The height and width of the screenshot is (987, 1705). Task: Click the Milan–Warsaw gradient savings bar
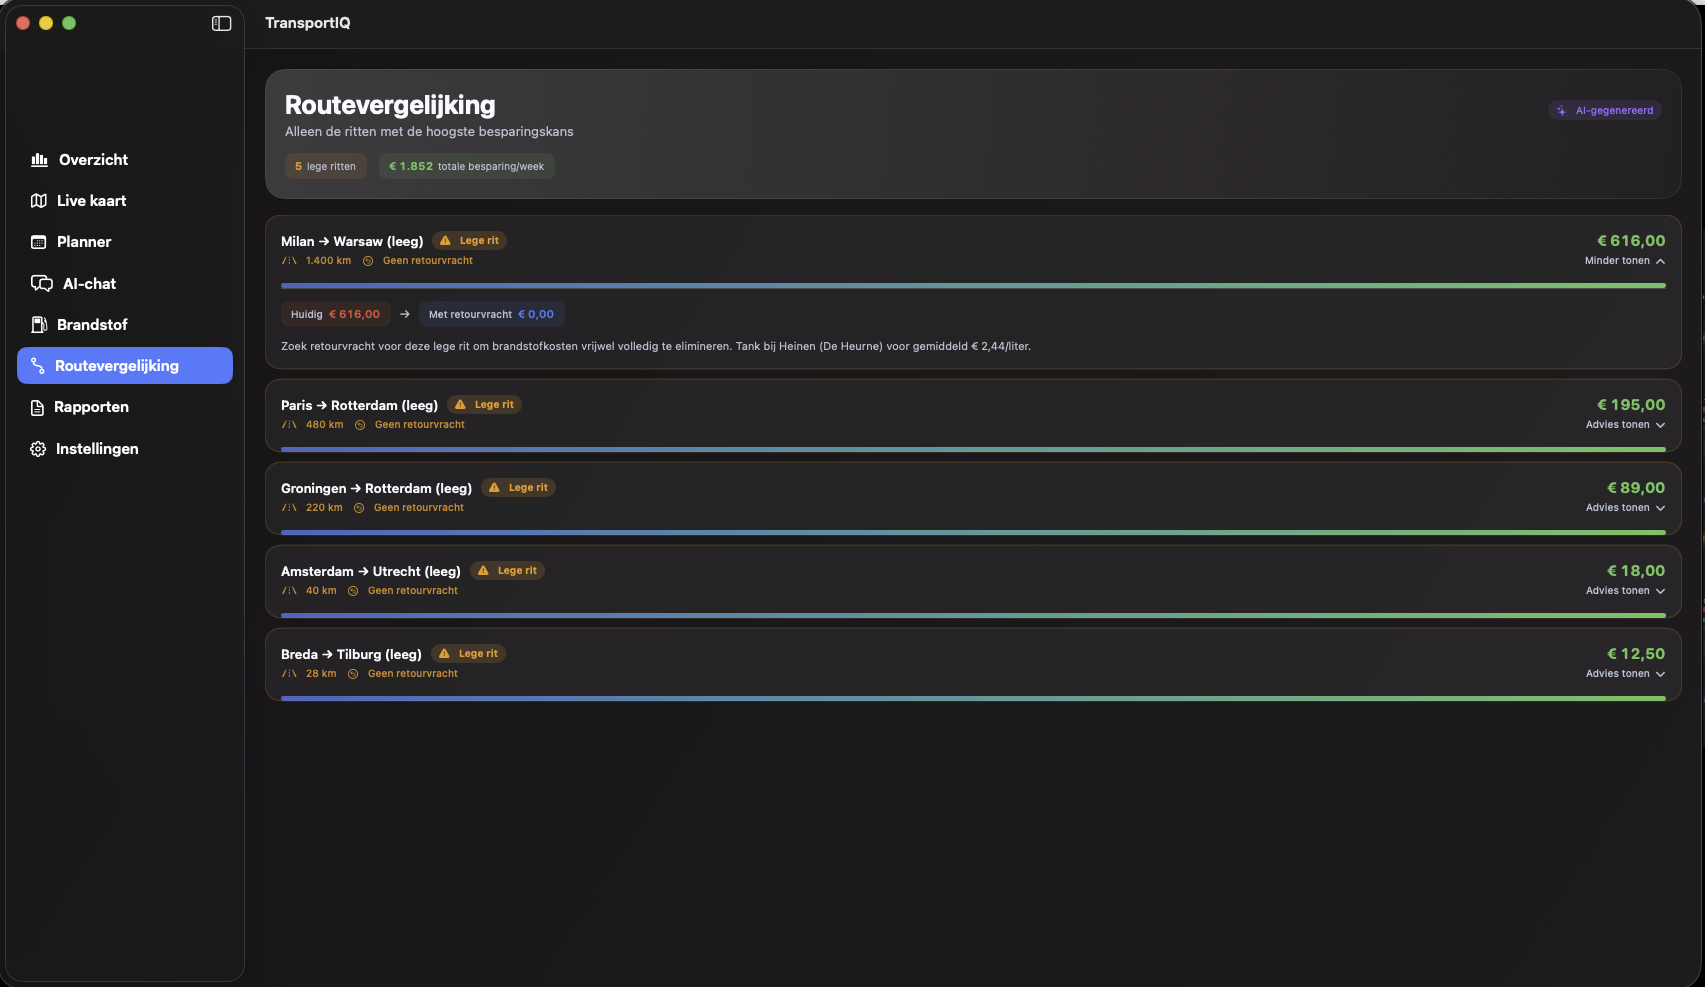click(x=972, y=286)
